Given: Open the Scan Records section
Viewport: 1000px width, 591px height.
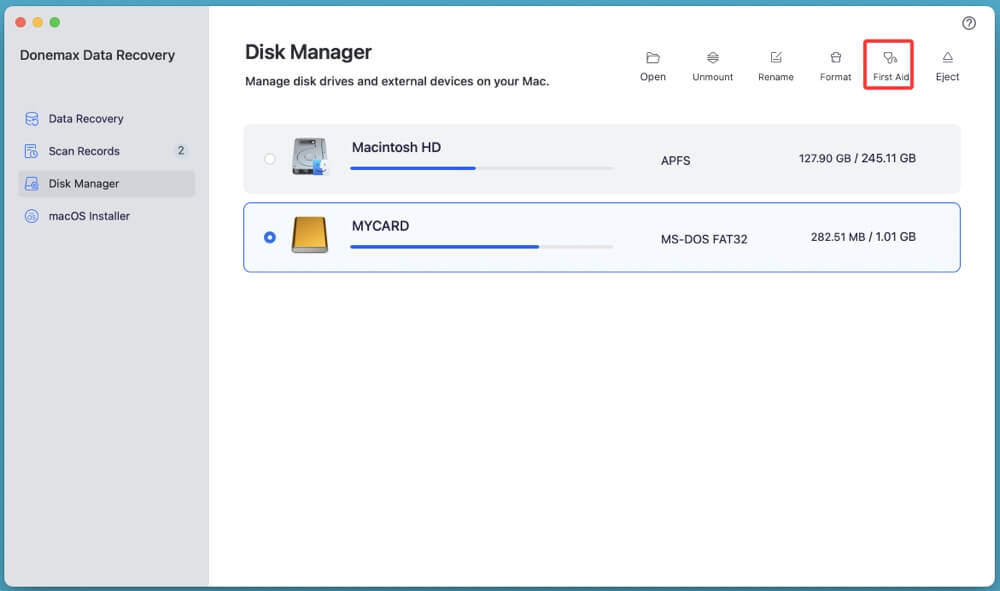Looking at the screenshot, I should (x=85, y=151).
